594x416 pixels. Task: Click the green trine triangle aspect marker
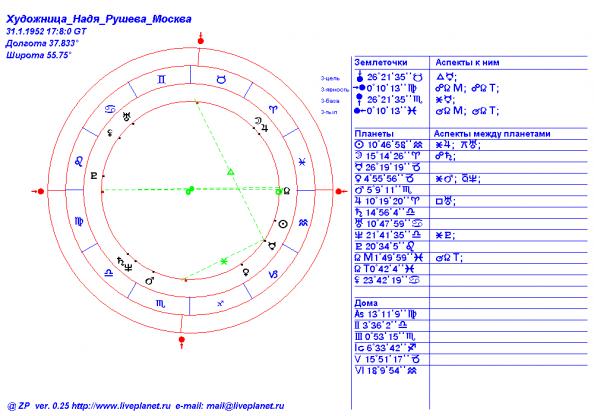(230, 172)
